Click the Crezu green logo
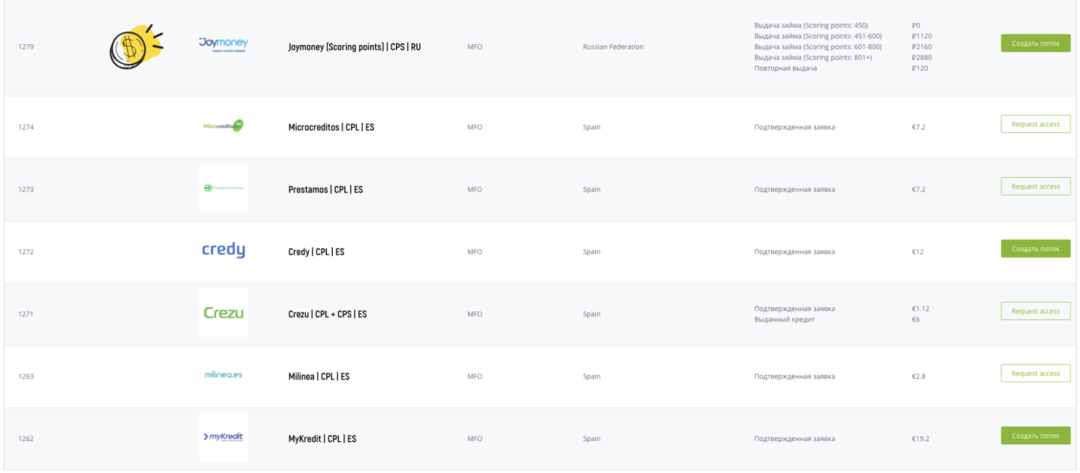 coord(223,312)
